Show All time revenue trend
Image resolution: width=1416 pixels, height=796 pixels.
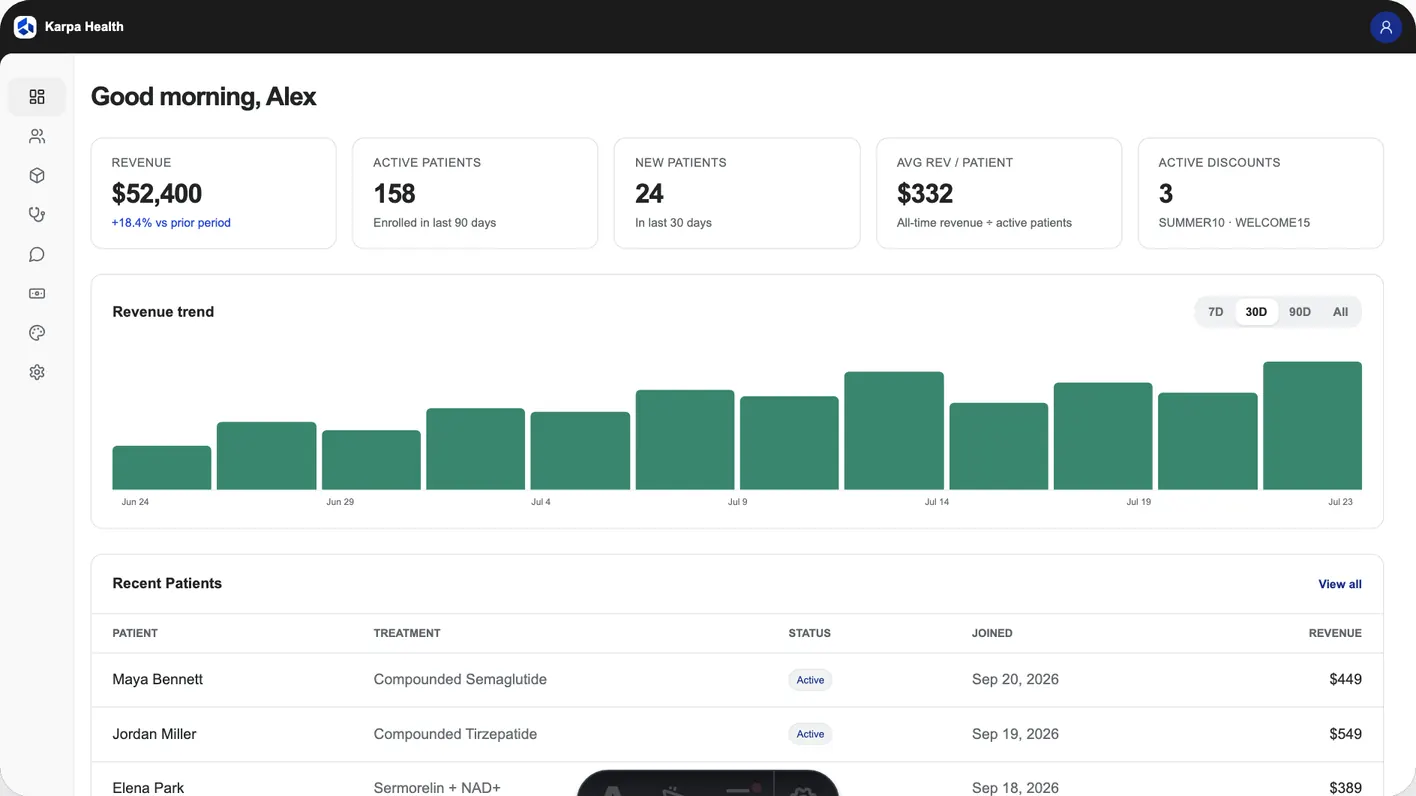point(1340,312)
